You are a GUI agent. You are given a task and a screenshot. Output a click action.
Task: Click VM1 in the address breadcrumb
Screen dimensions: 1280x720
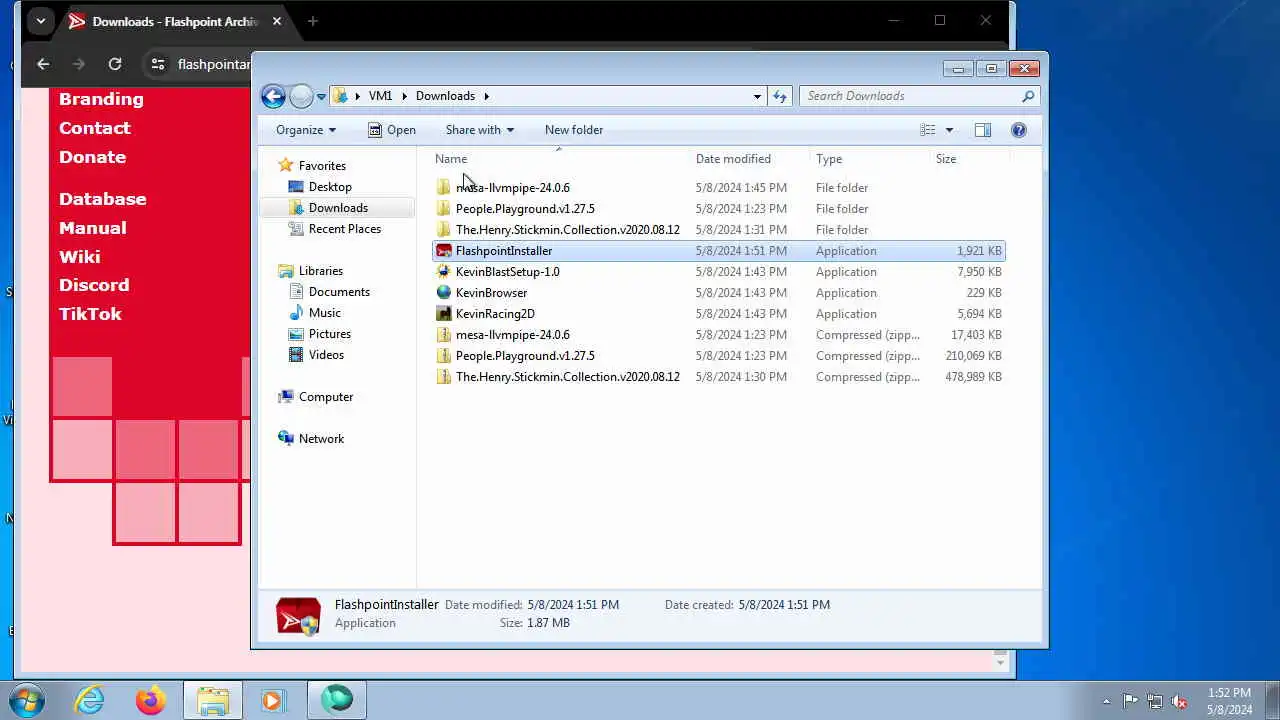[x=380, y=96]
